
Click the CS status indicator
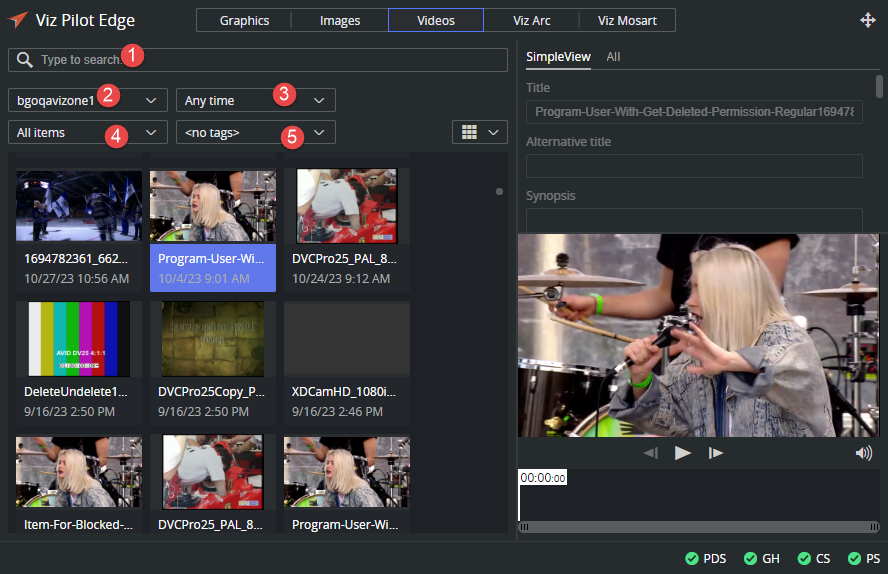pos(815,559)
